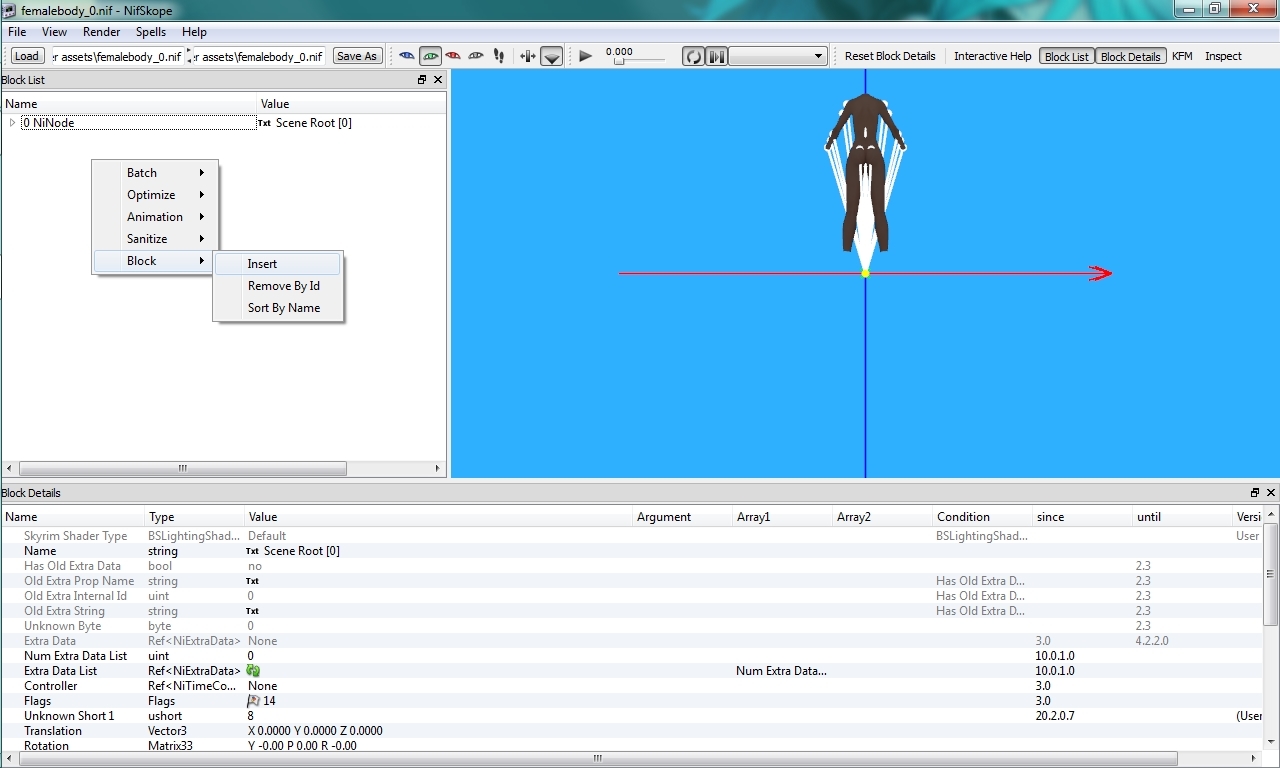Viewport: 1280px width, 768px height.
Task: Click the footsteps walk view icon
Action: 499,56
